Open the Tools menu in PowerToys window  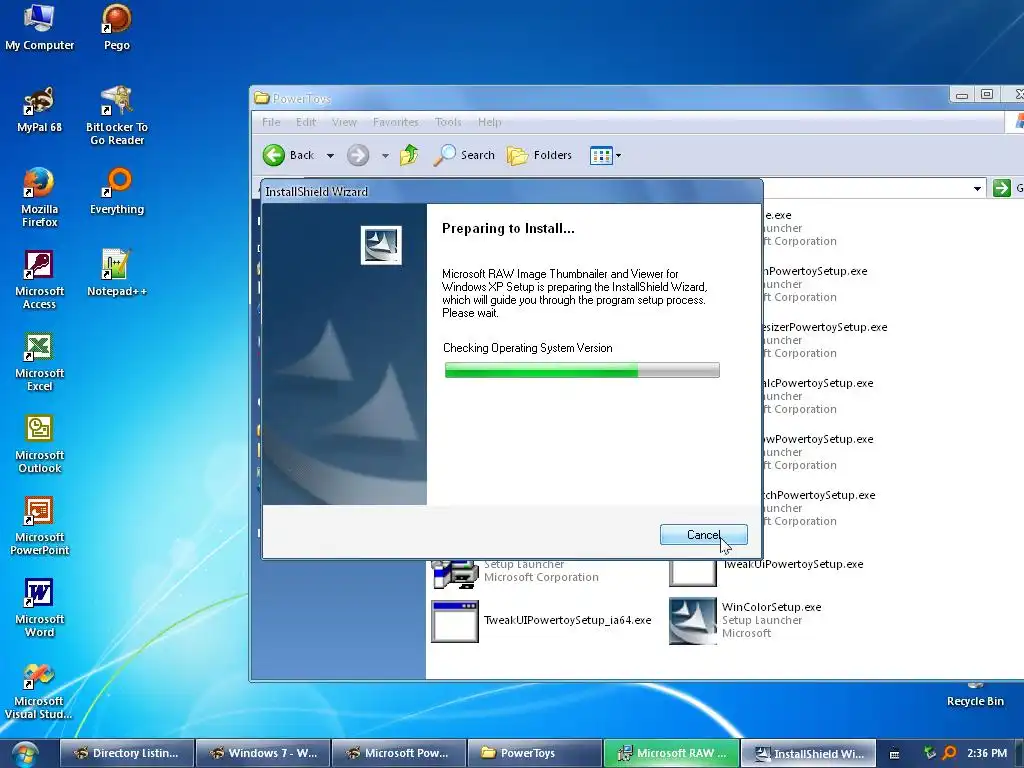(x=448, y=122)
